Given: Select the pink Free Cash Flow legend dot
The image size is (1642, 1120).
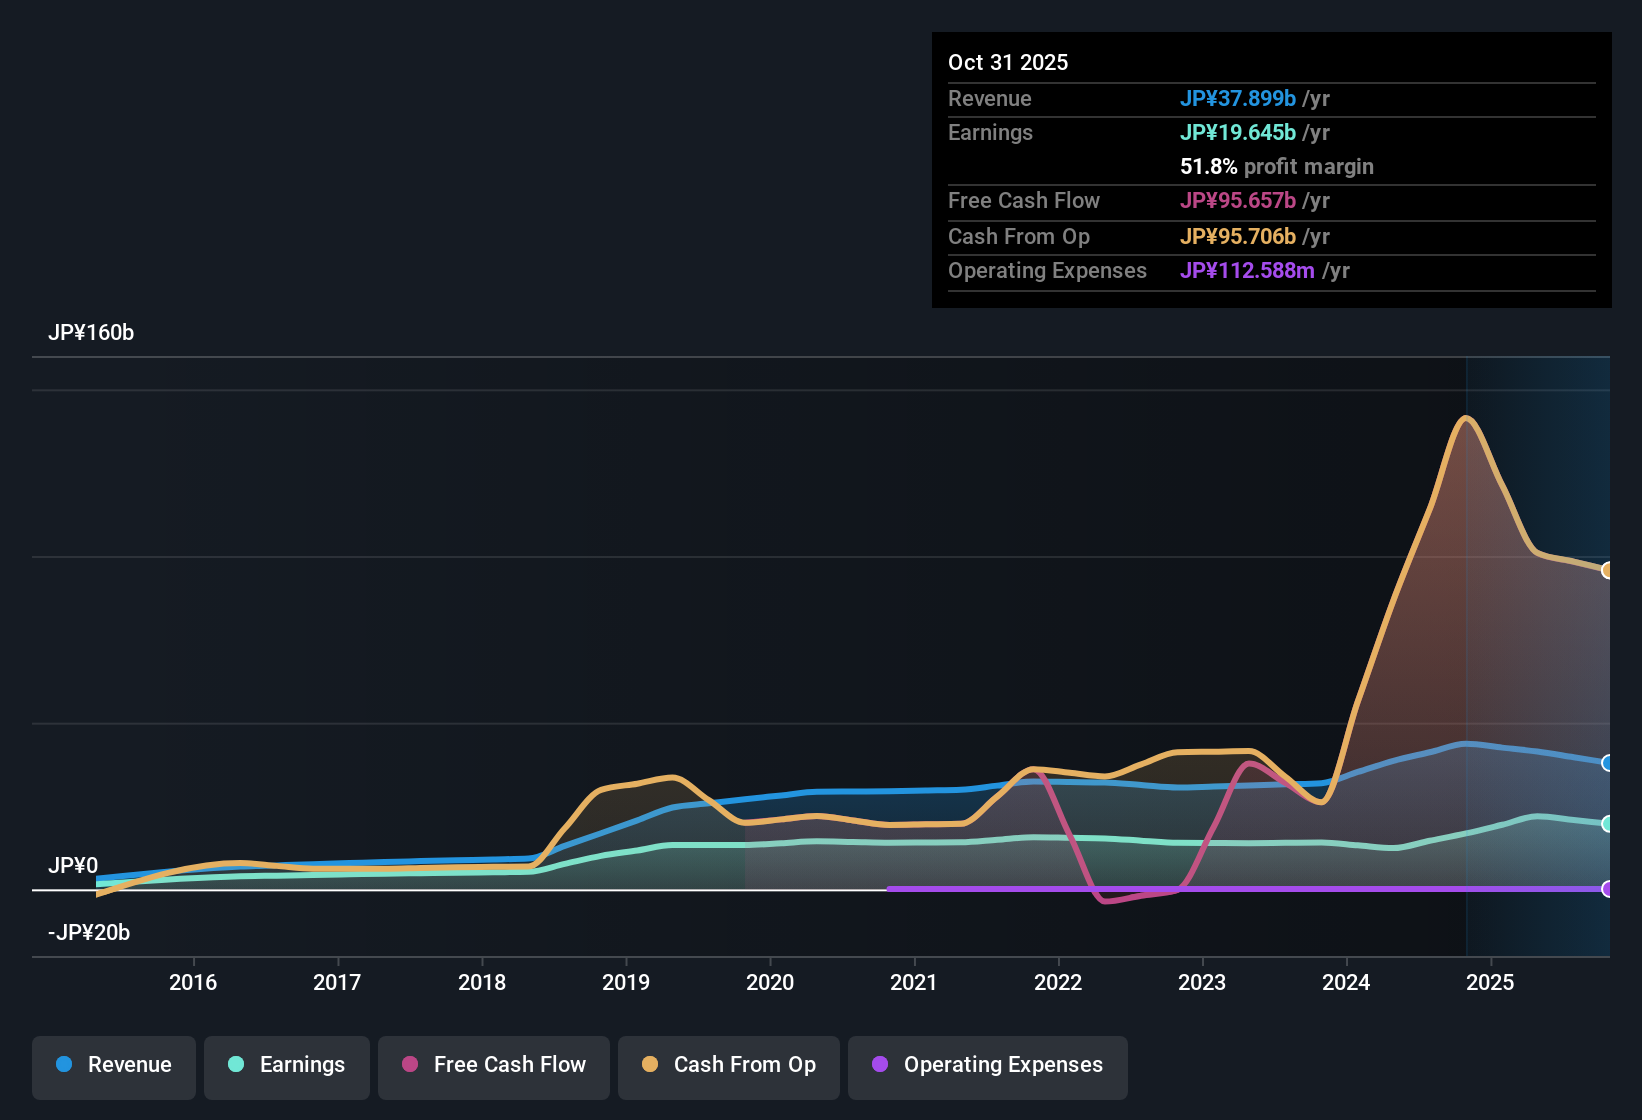Looking at the screenshot, I should [x=409, y=1065].
